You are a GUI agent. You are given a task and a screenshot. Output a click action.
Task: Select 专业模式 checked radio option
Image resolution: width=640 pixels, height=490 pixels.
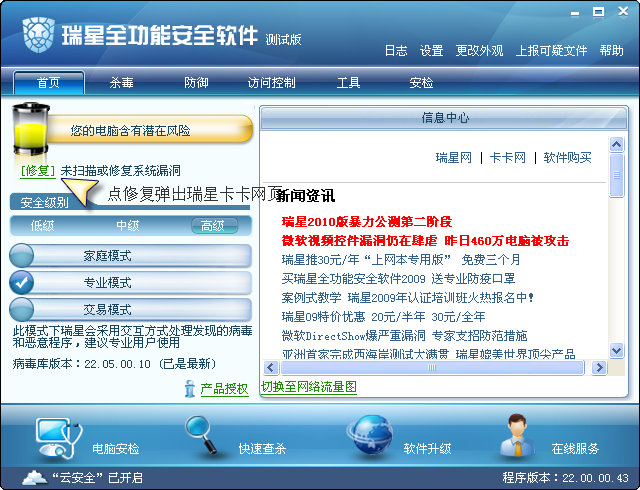coord(21,282)
